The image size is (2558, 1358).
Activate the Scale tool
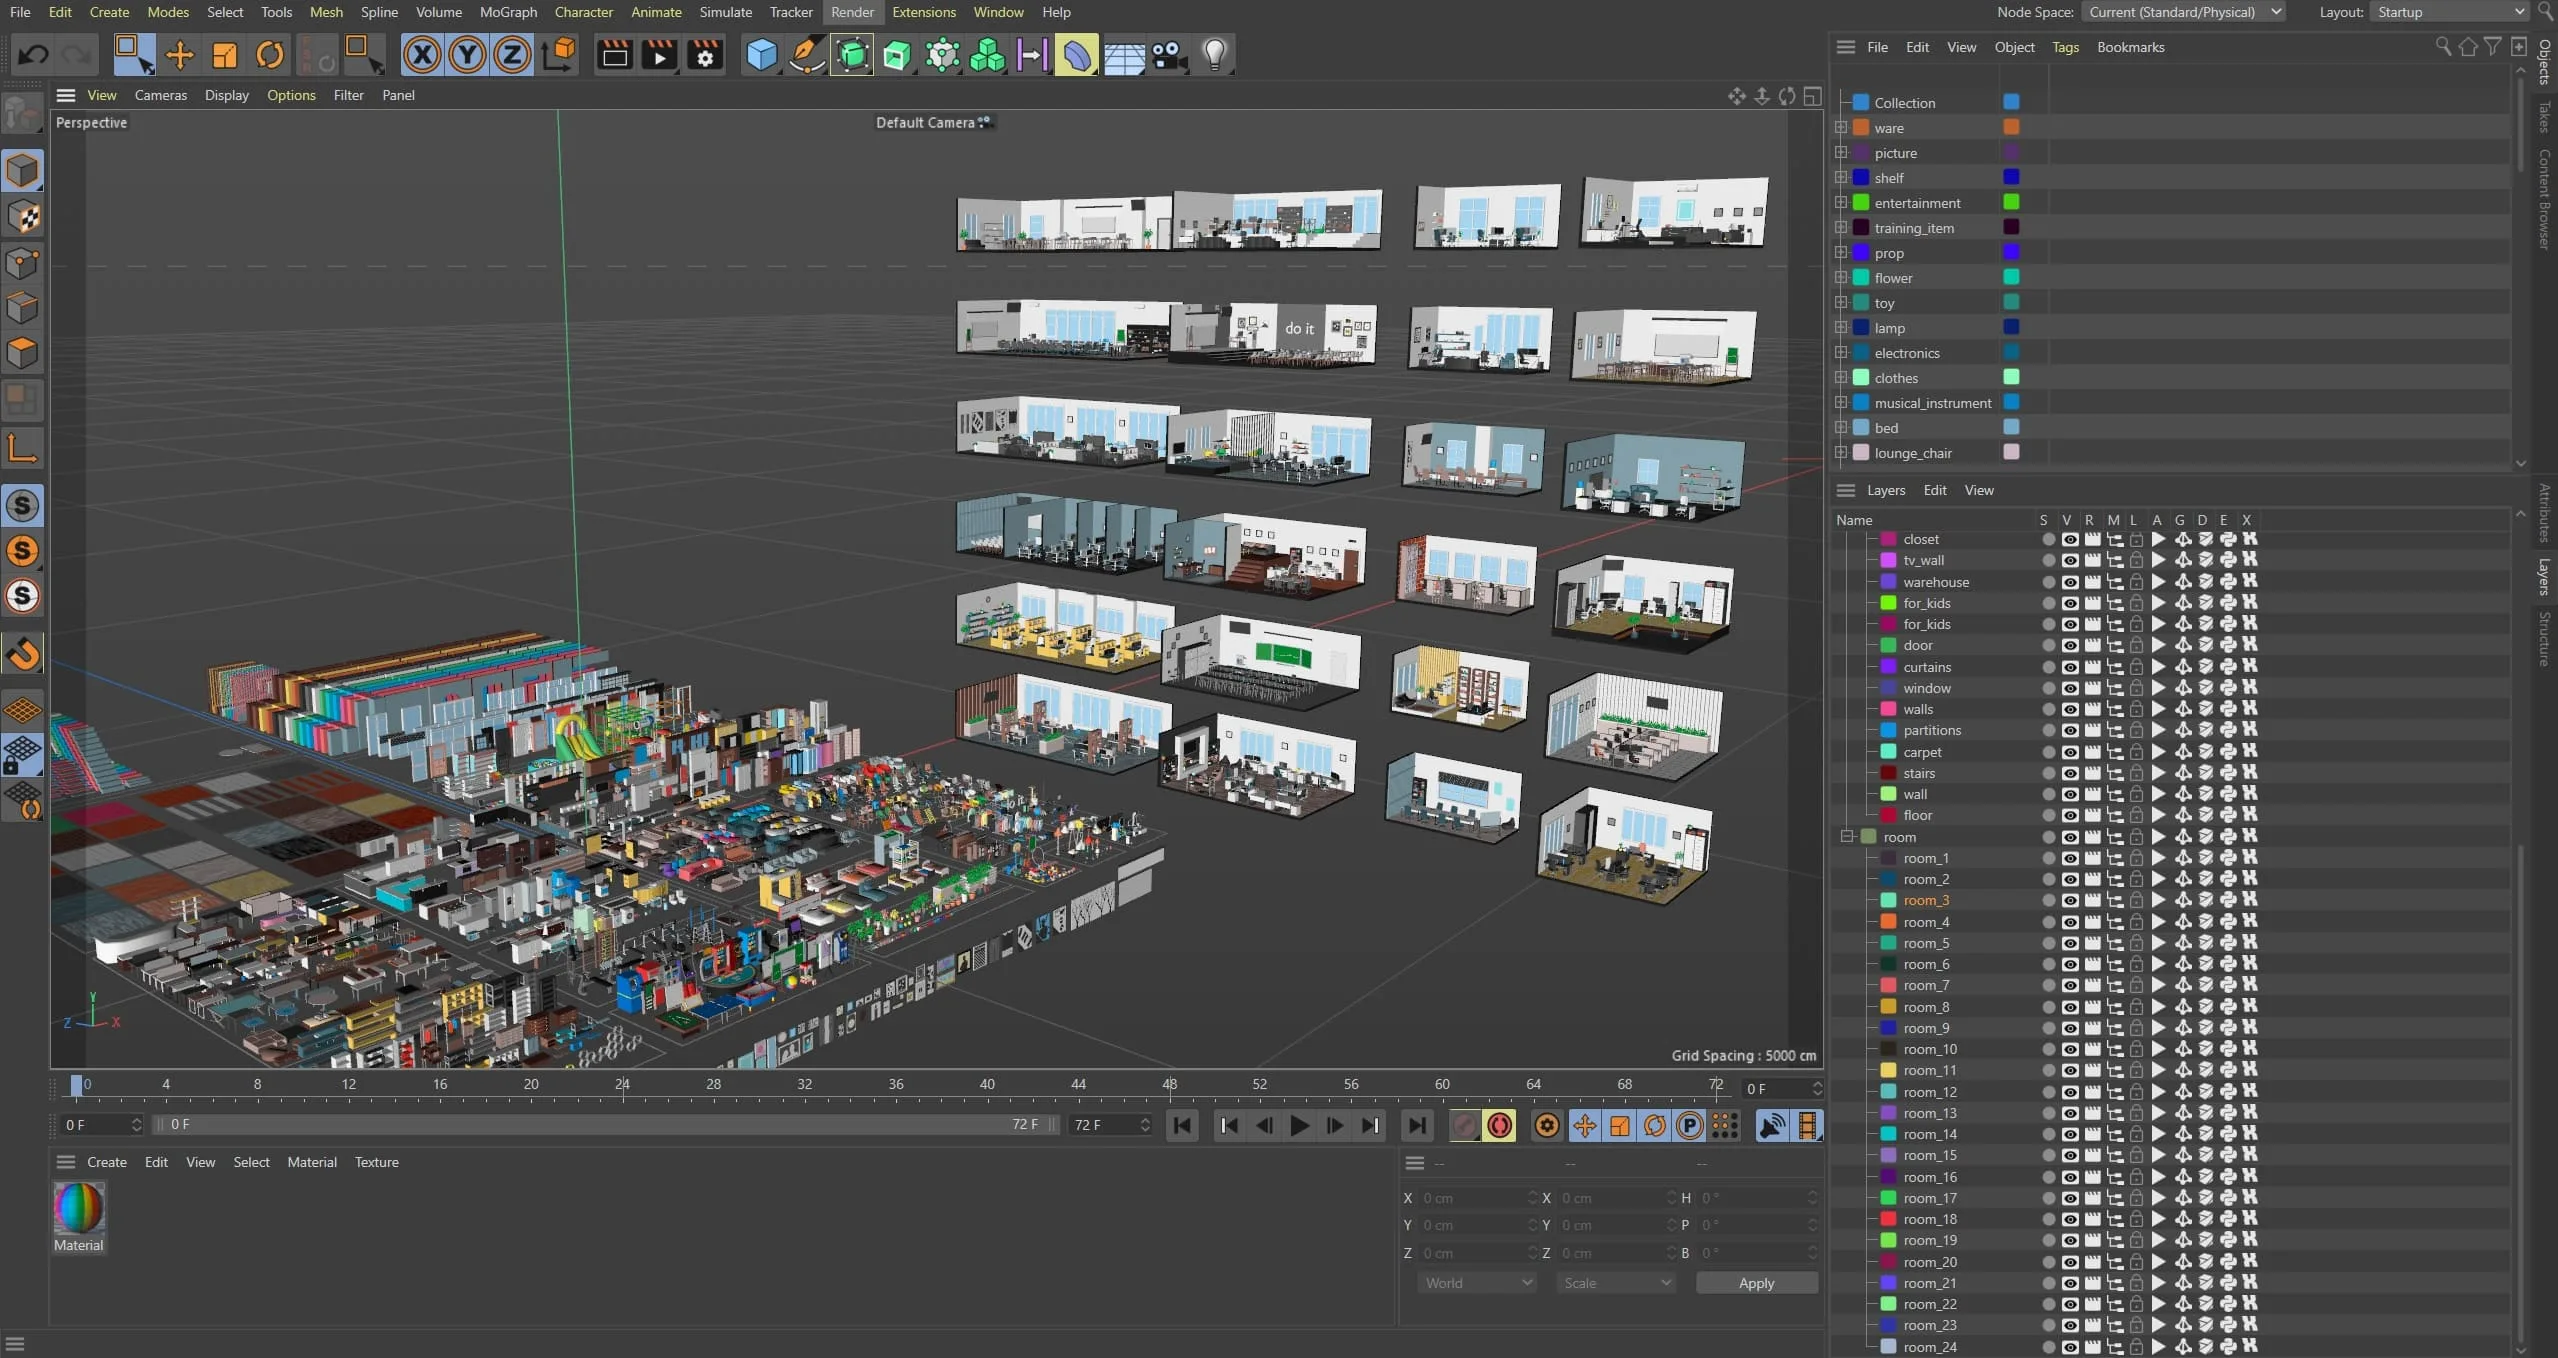pos(225,54)
